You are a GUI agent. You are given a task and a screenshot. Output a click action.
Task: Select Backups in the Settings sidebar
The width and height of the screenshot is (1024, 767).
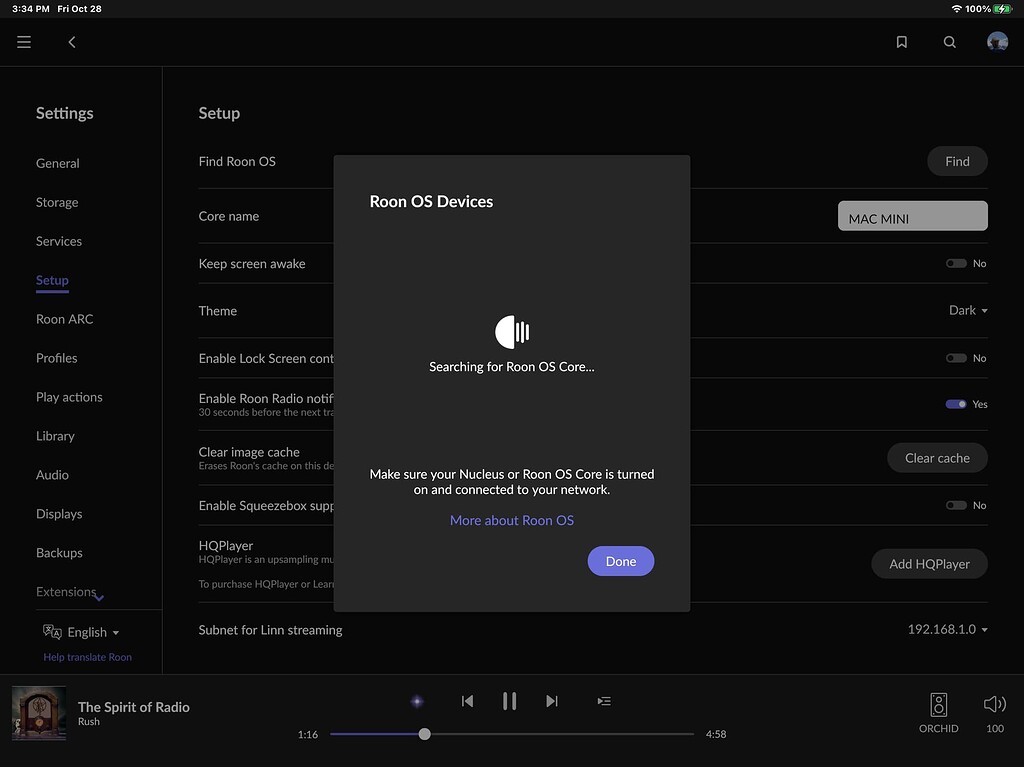[x=58, y=552]
